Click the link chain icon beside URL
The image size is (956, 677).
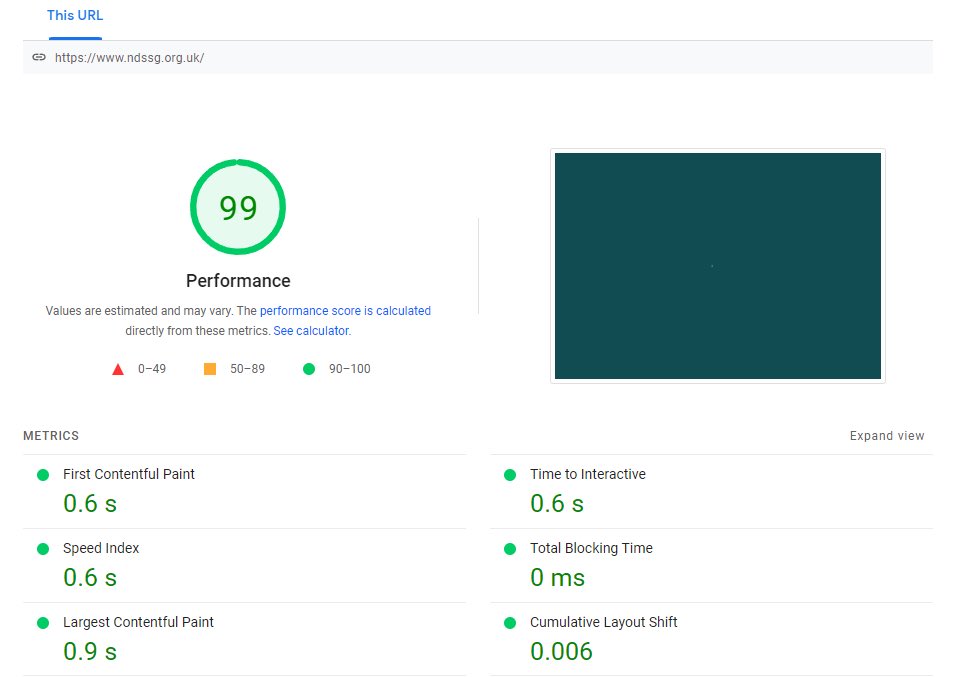point(39,57)
